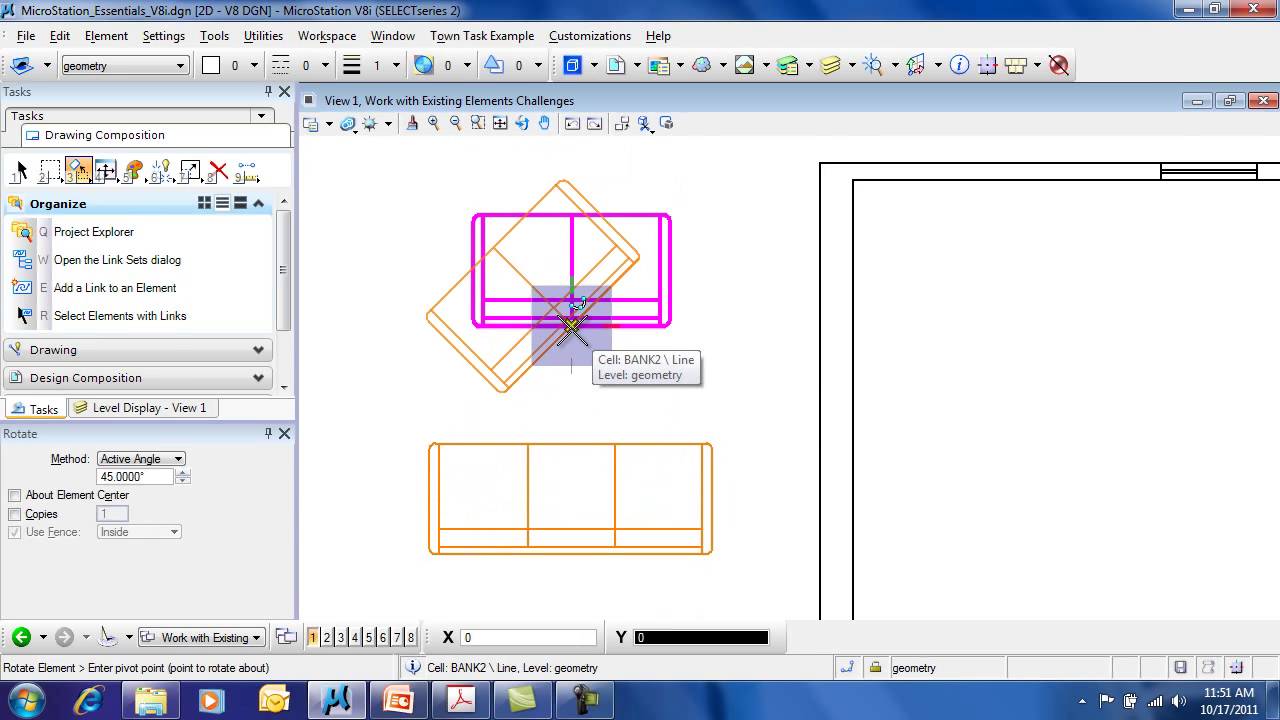Open the Measure tool numbered 9
Screen dimensions: 1280x720
(x=246, y=171)
